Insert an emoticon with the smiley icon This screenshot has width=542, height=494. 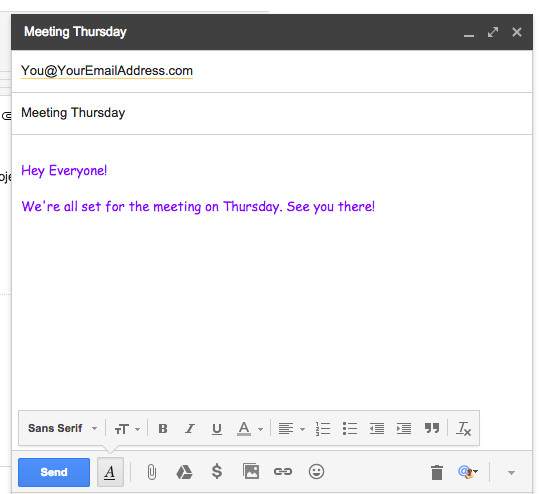tap(316, 472)
